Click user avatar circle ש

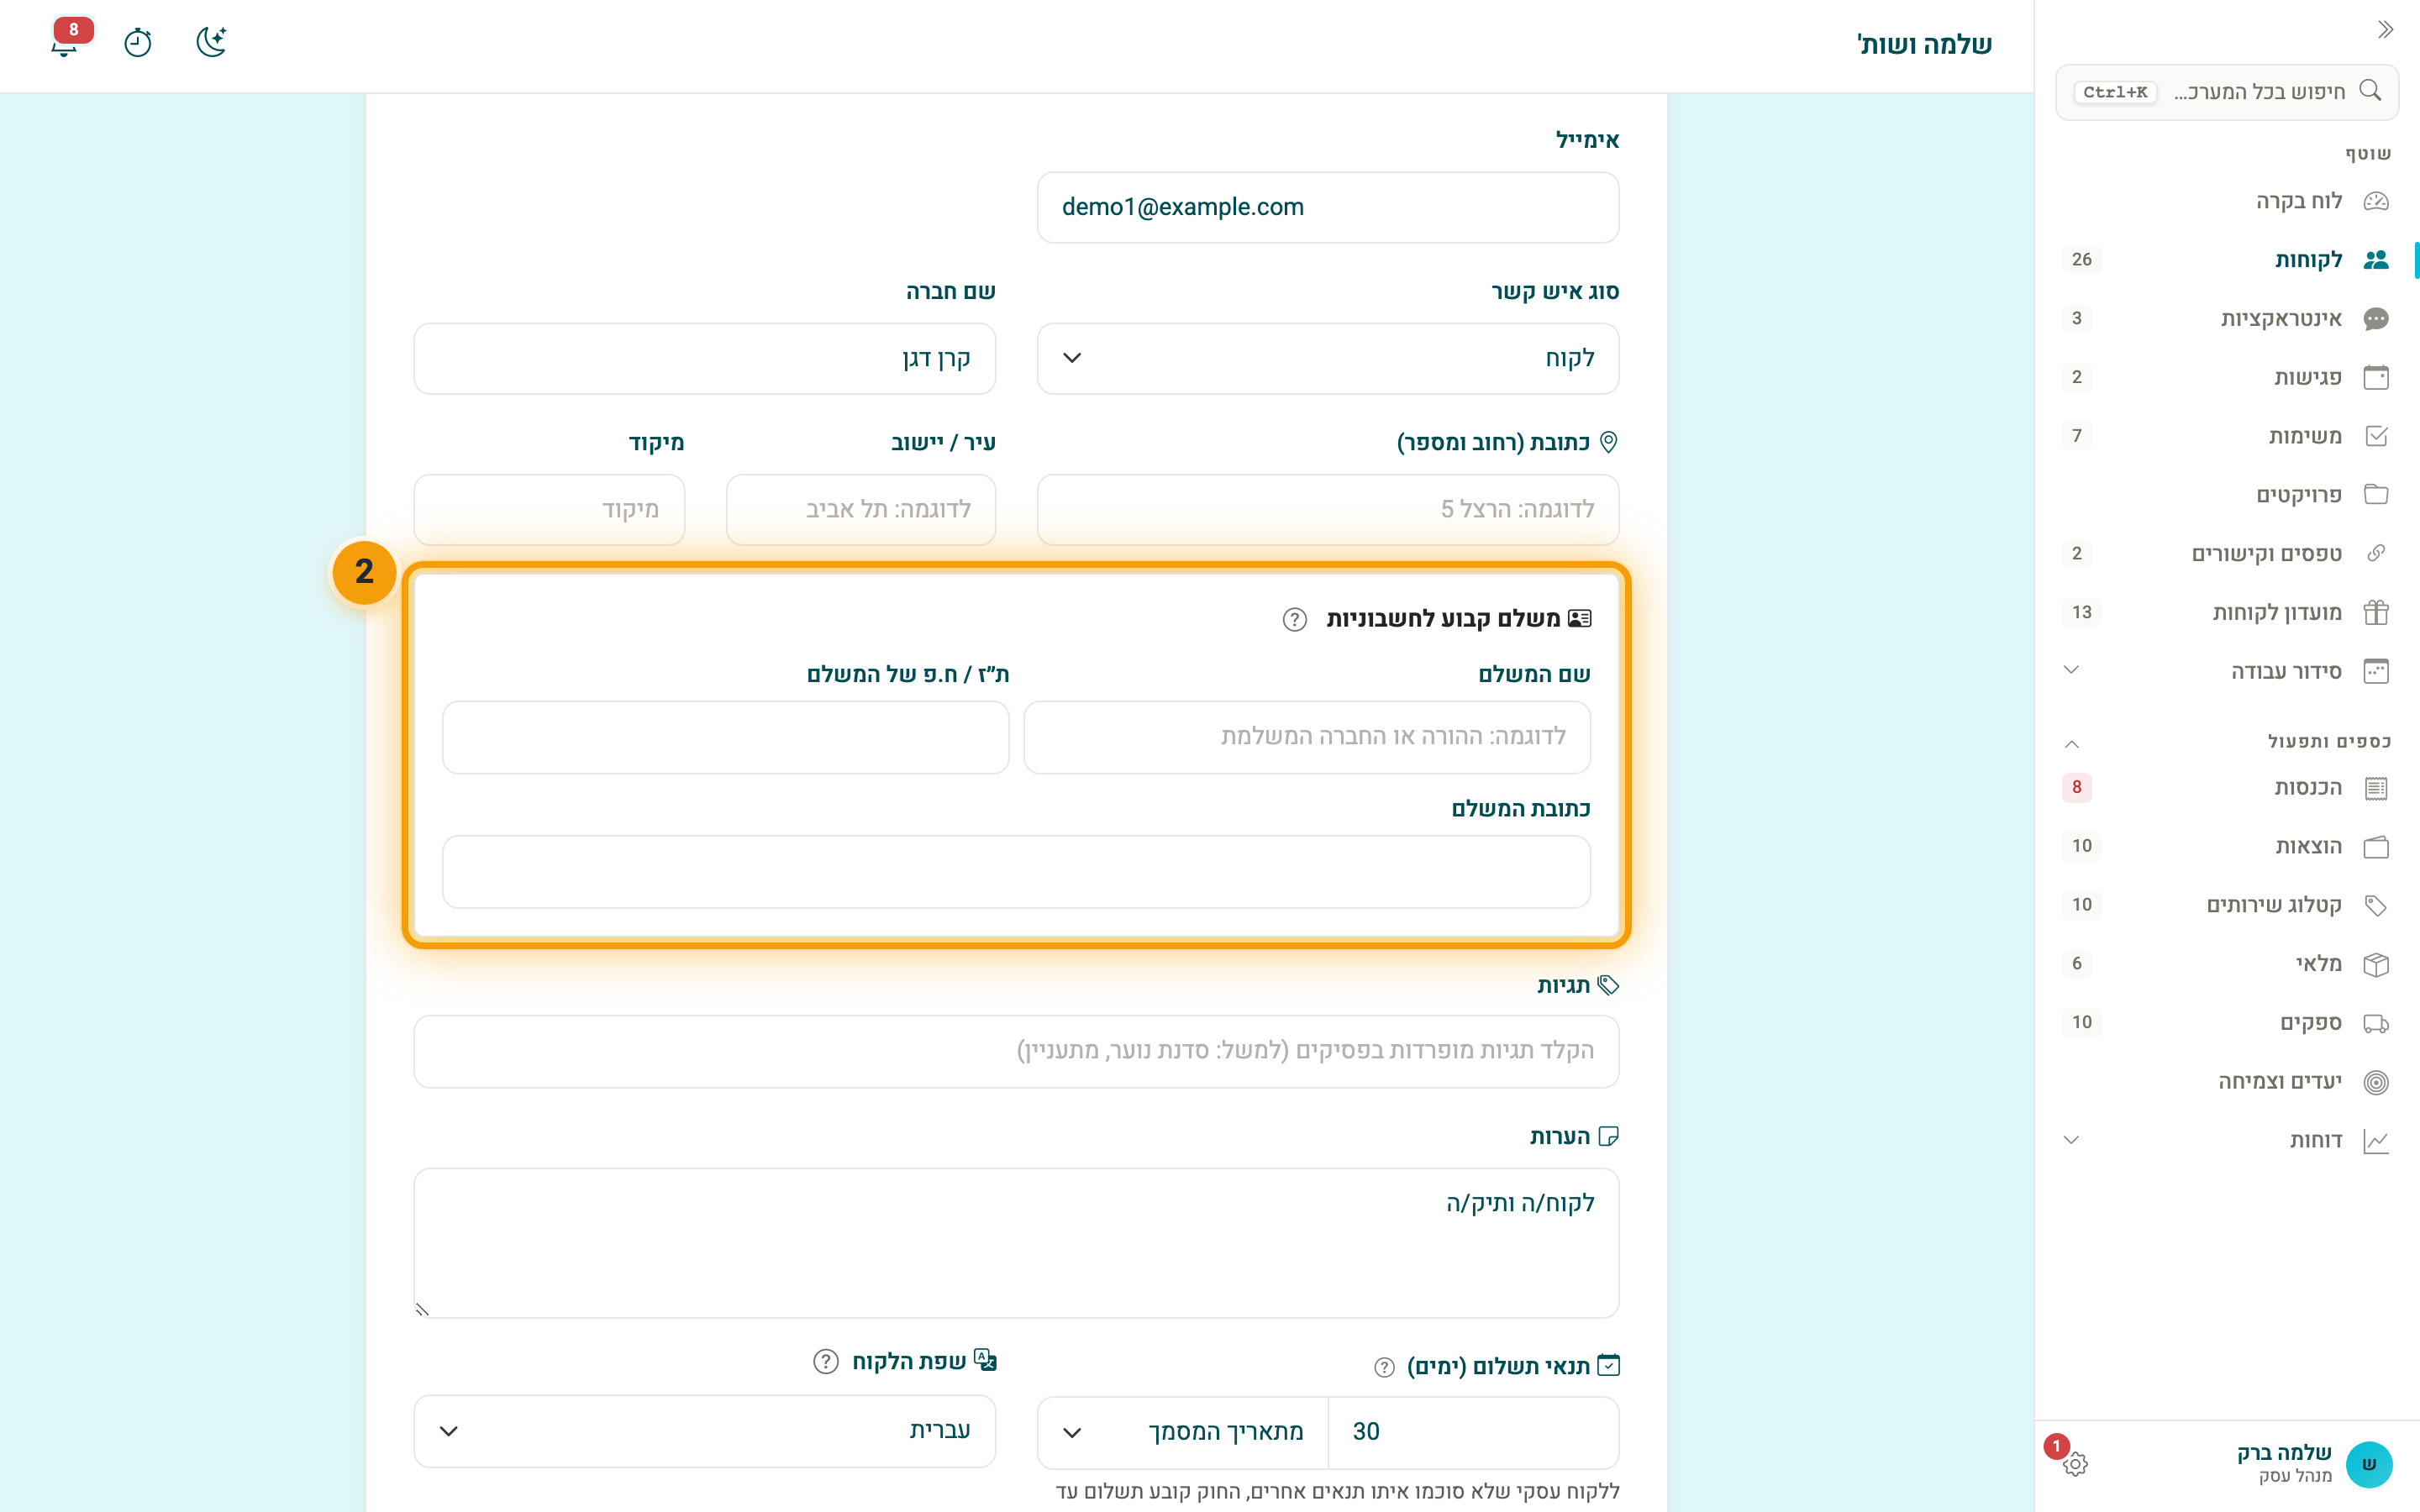[x=2368, y=1464]
